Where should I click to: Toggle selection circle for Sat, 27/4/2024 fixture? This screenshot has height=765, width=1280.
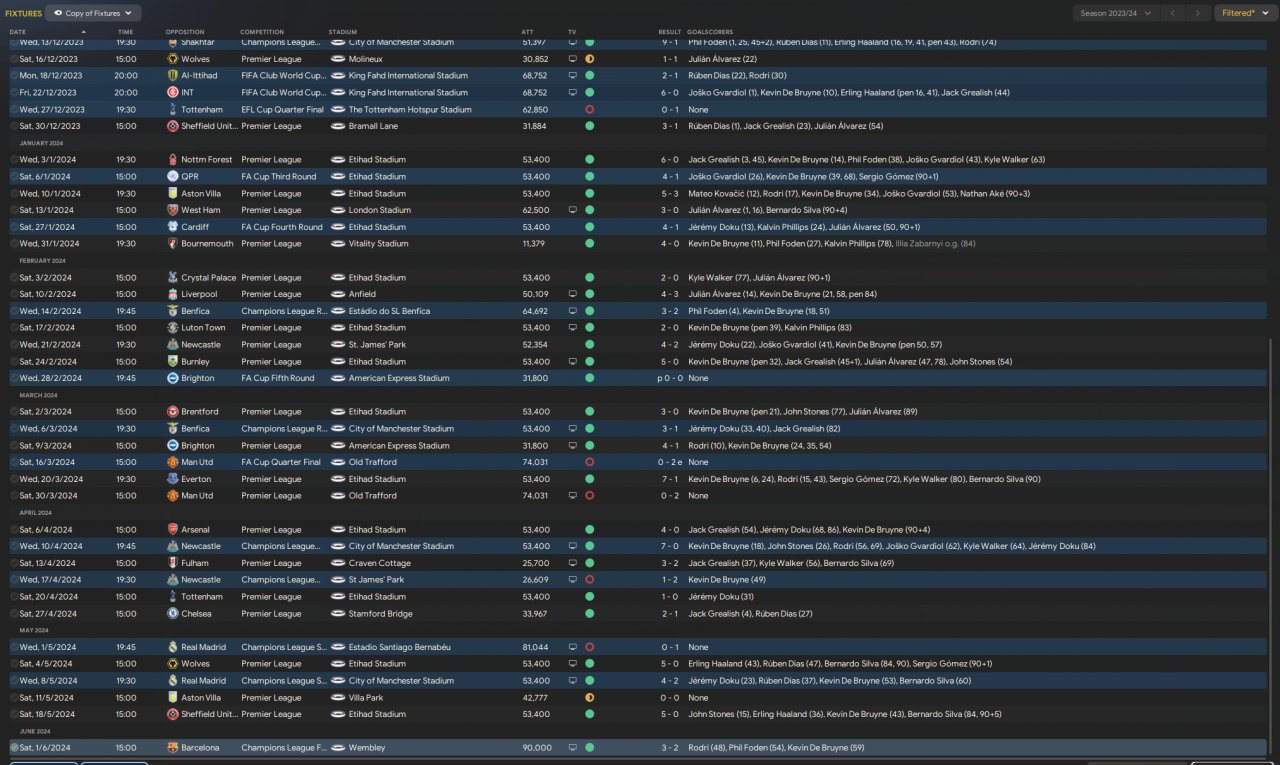[14, 614]
